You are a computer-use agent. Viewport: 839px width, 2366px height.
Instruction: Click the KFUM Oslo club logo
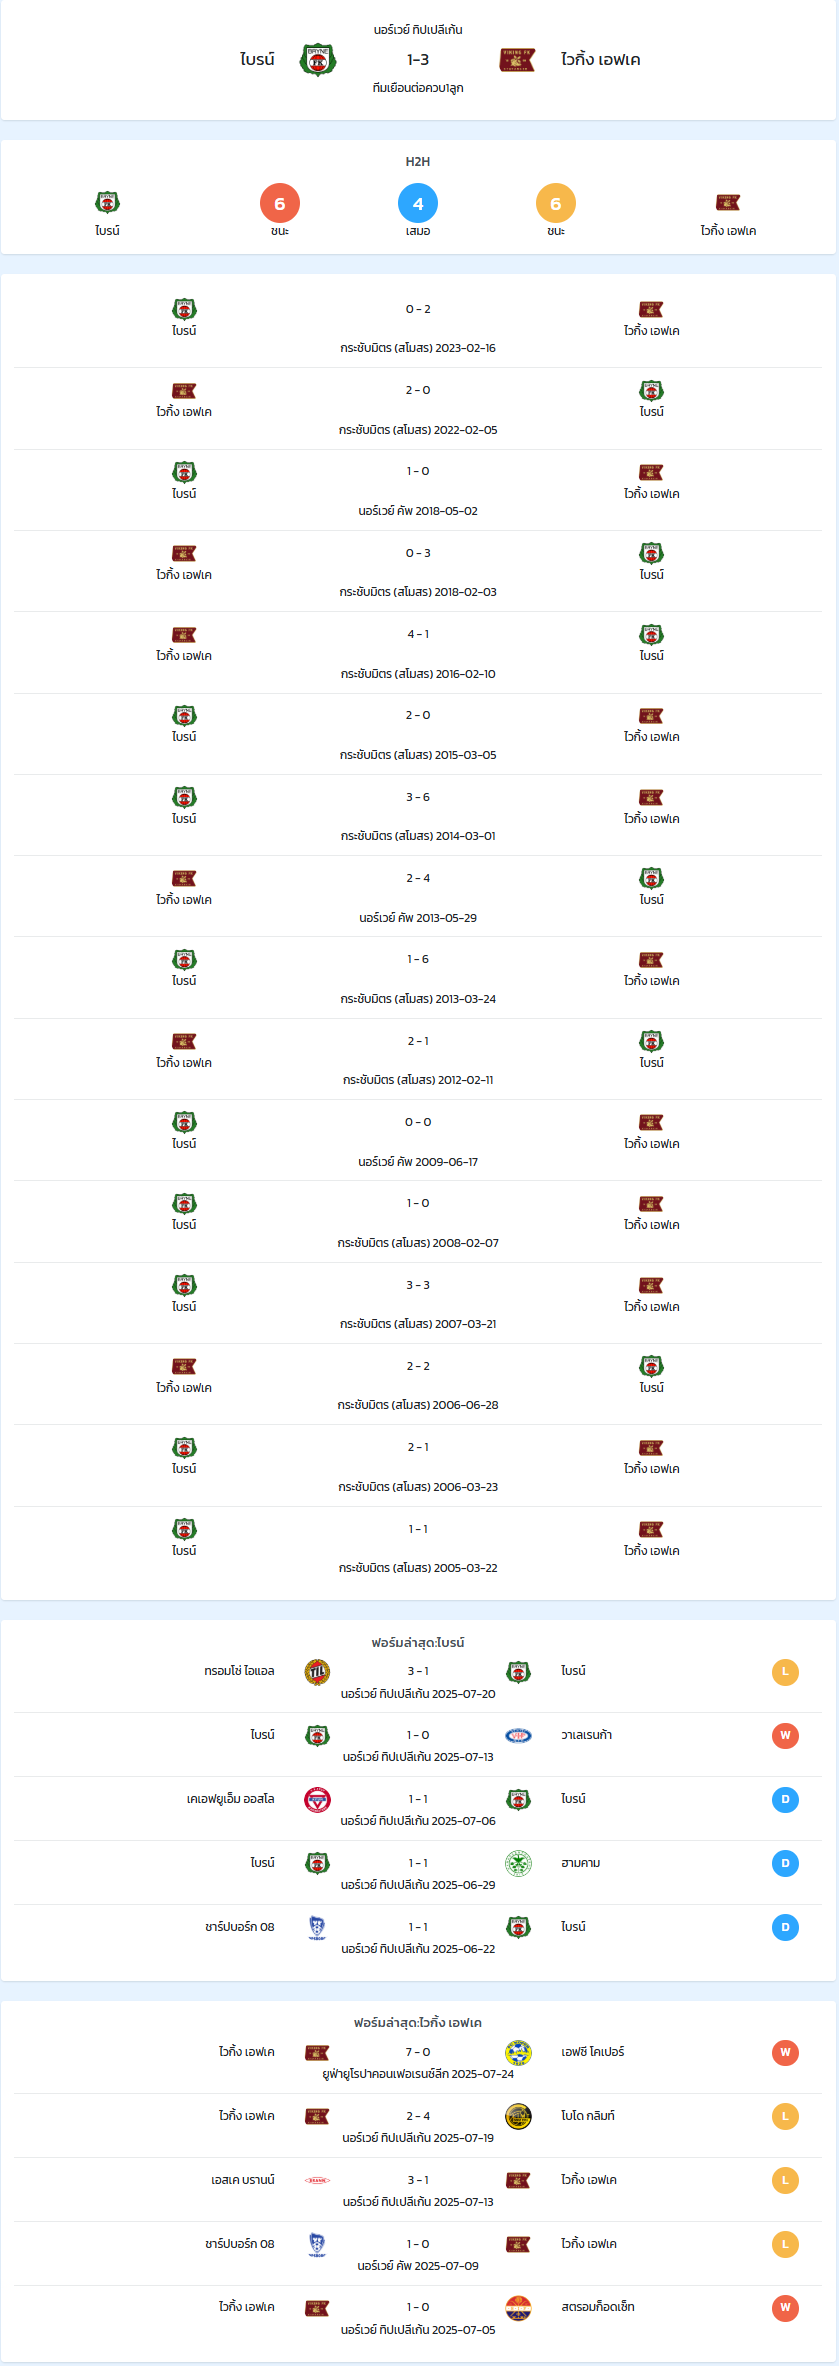tap(317, 1800)
